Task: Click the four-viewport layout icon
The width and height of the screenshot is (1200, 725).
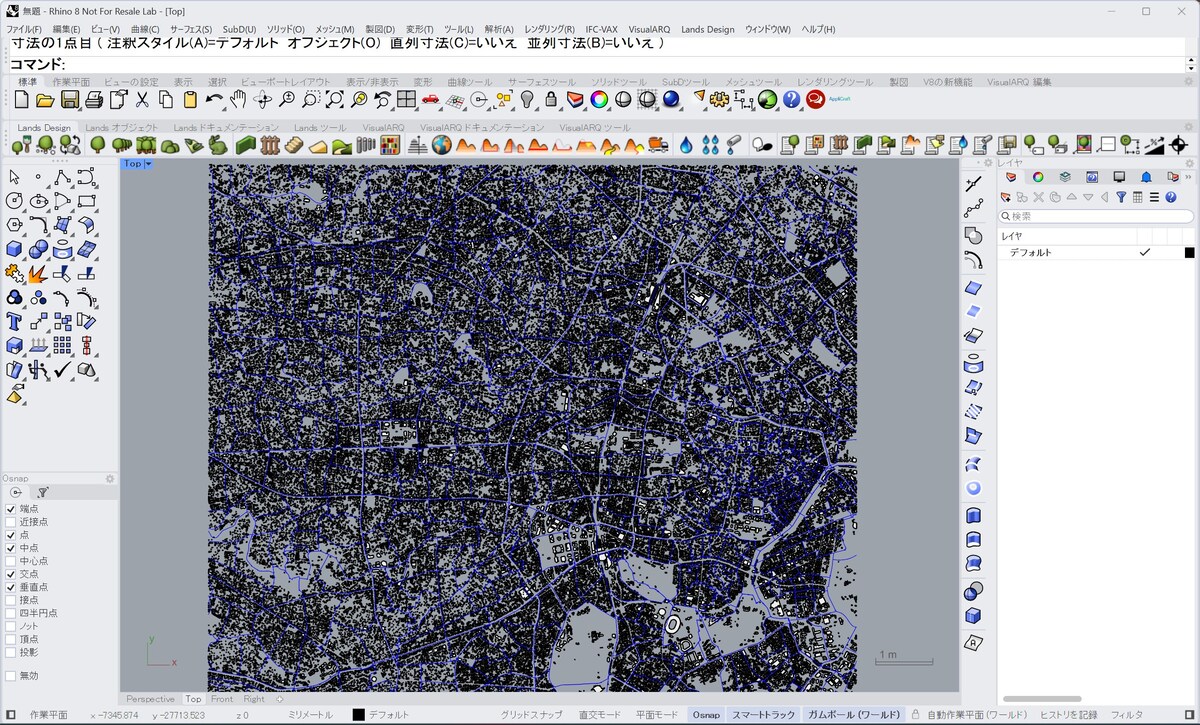Action: coord(406,99)
